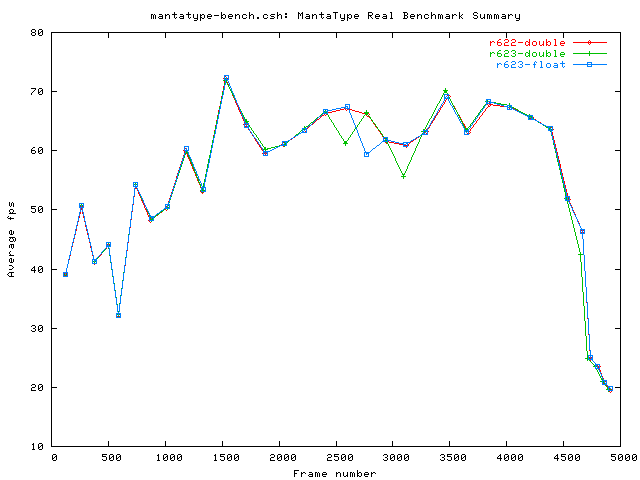Click the x-axis tick label 4000
640x480 pixels.
510,458
